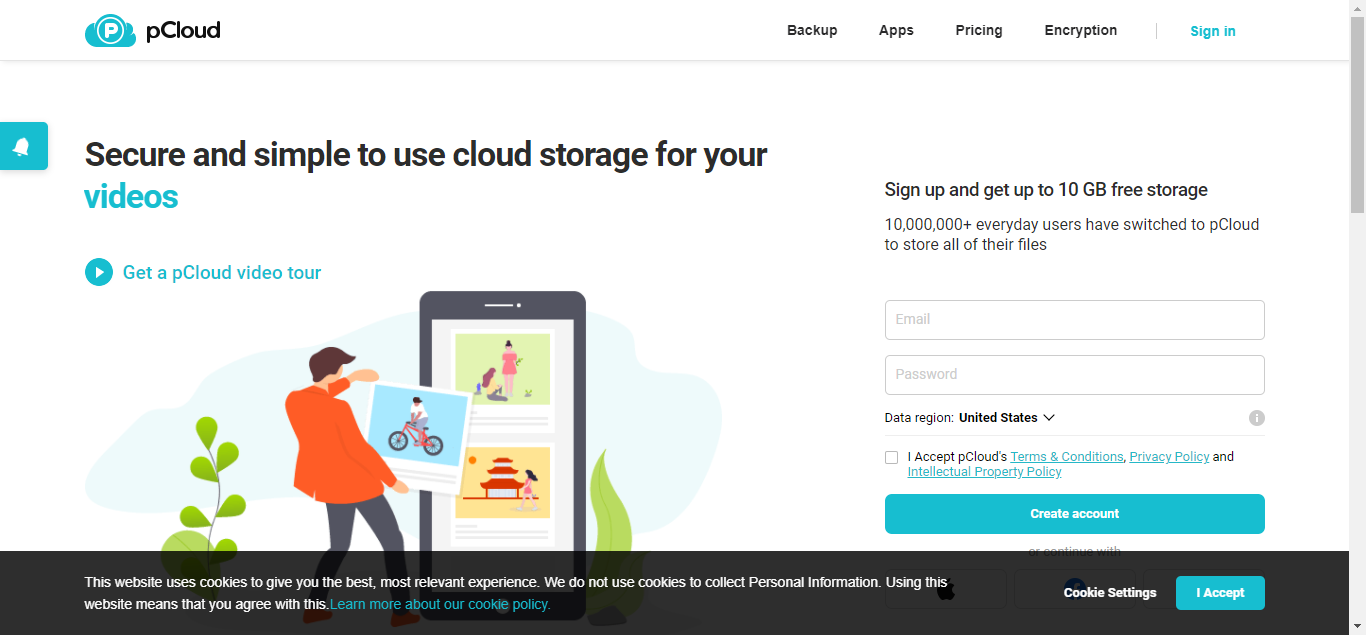This screenshot has width=1366, height=635.
Task: Click the bicycle photo in the illustration
Action: pyautogui.click(x=417, y=427)
